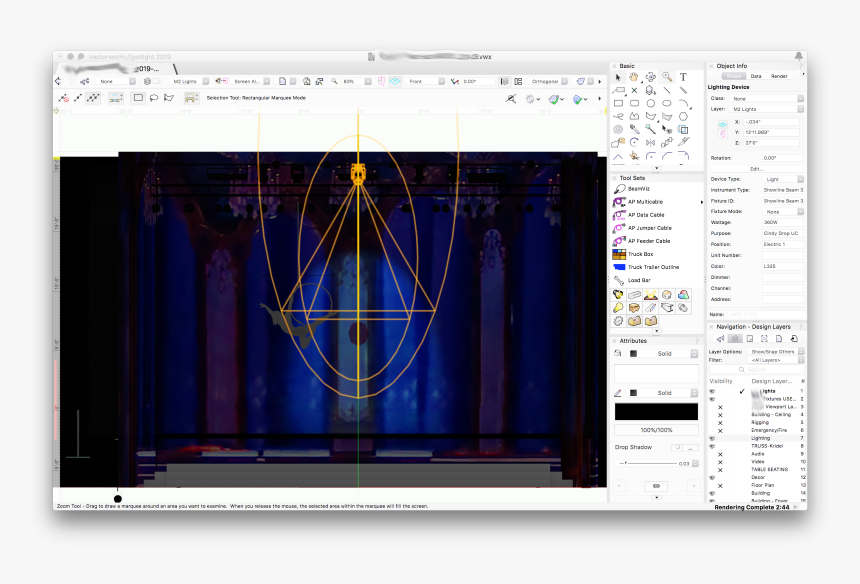This screenshot has height=584, width=860.
Task: Select the Circle tool
Action: 650,103
